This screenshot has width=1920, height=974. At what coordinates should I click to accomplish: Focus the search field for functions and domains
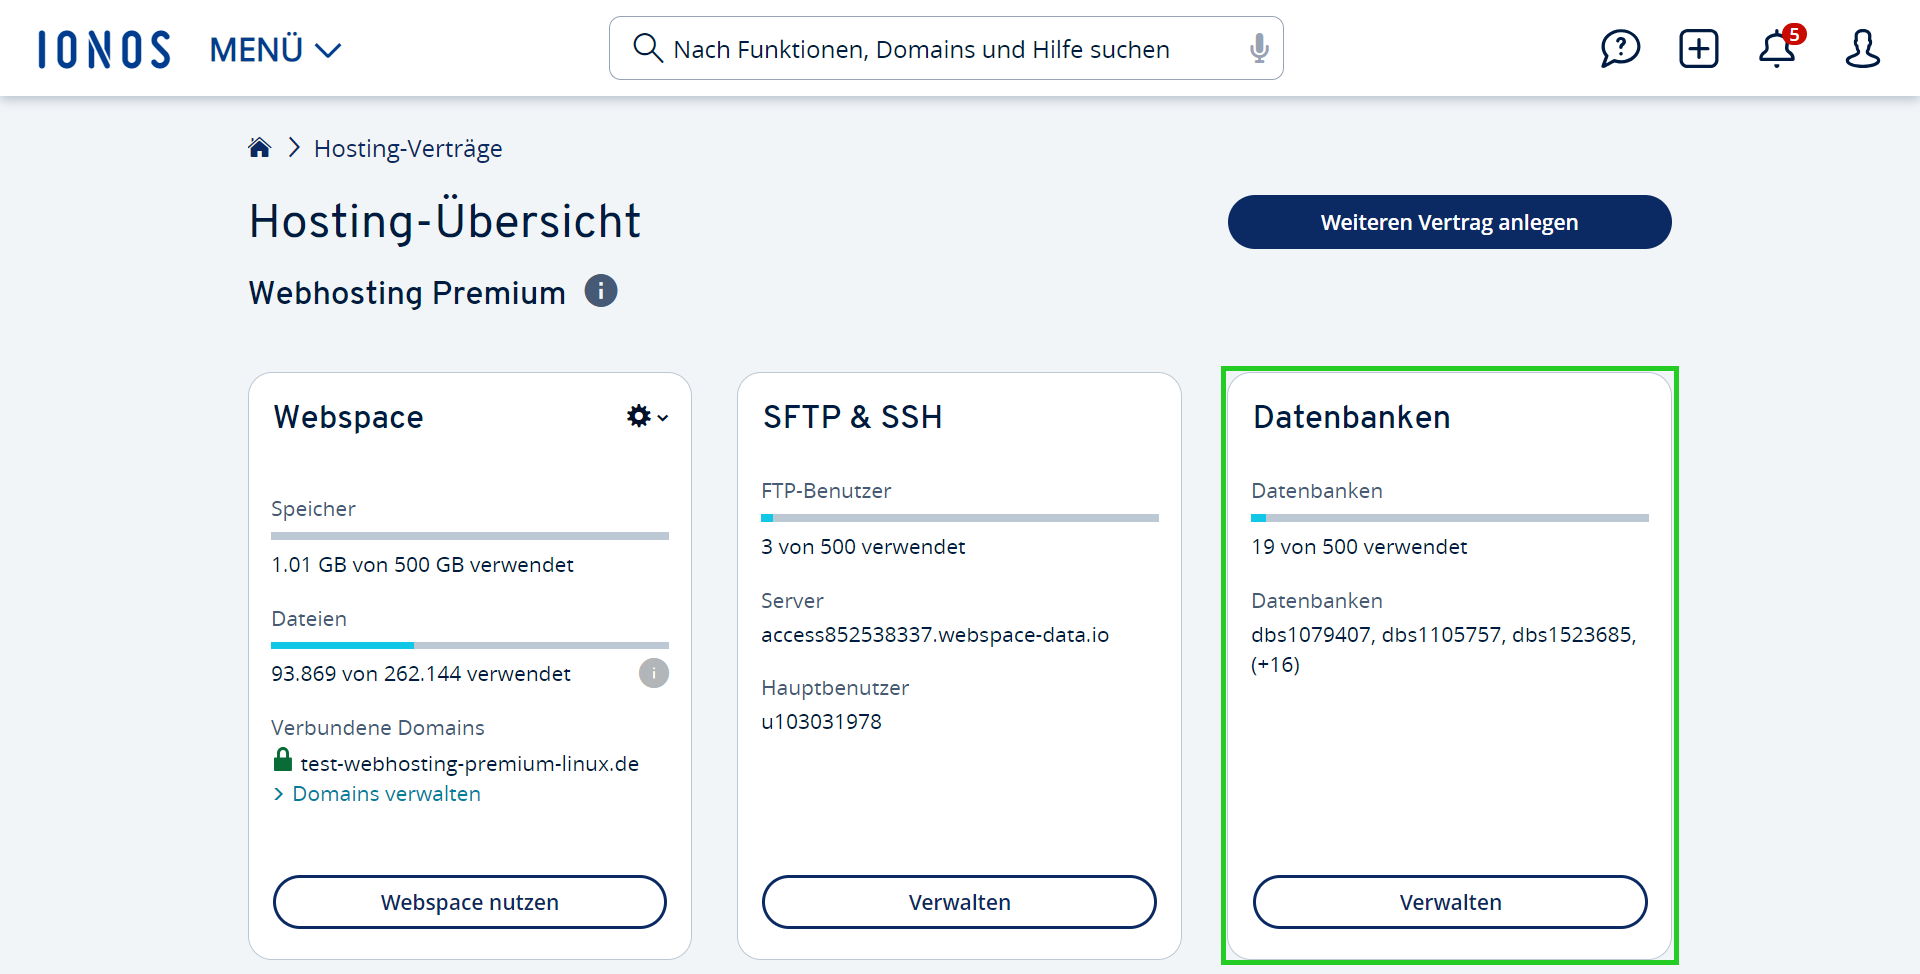(946, 48)
